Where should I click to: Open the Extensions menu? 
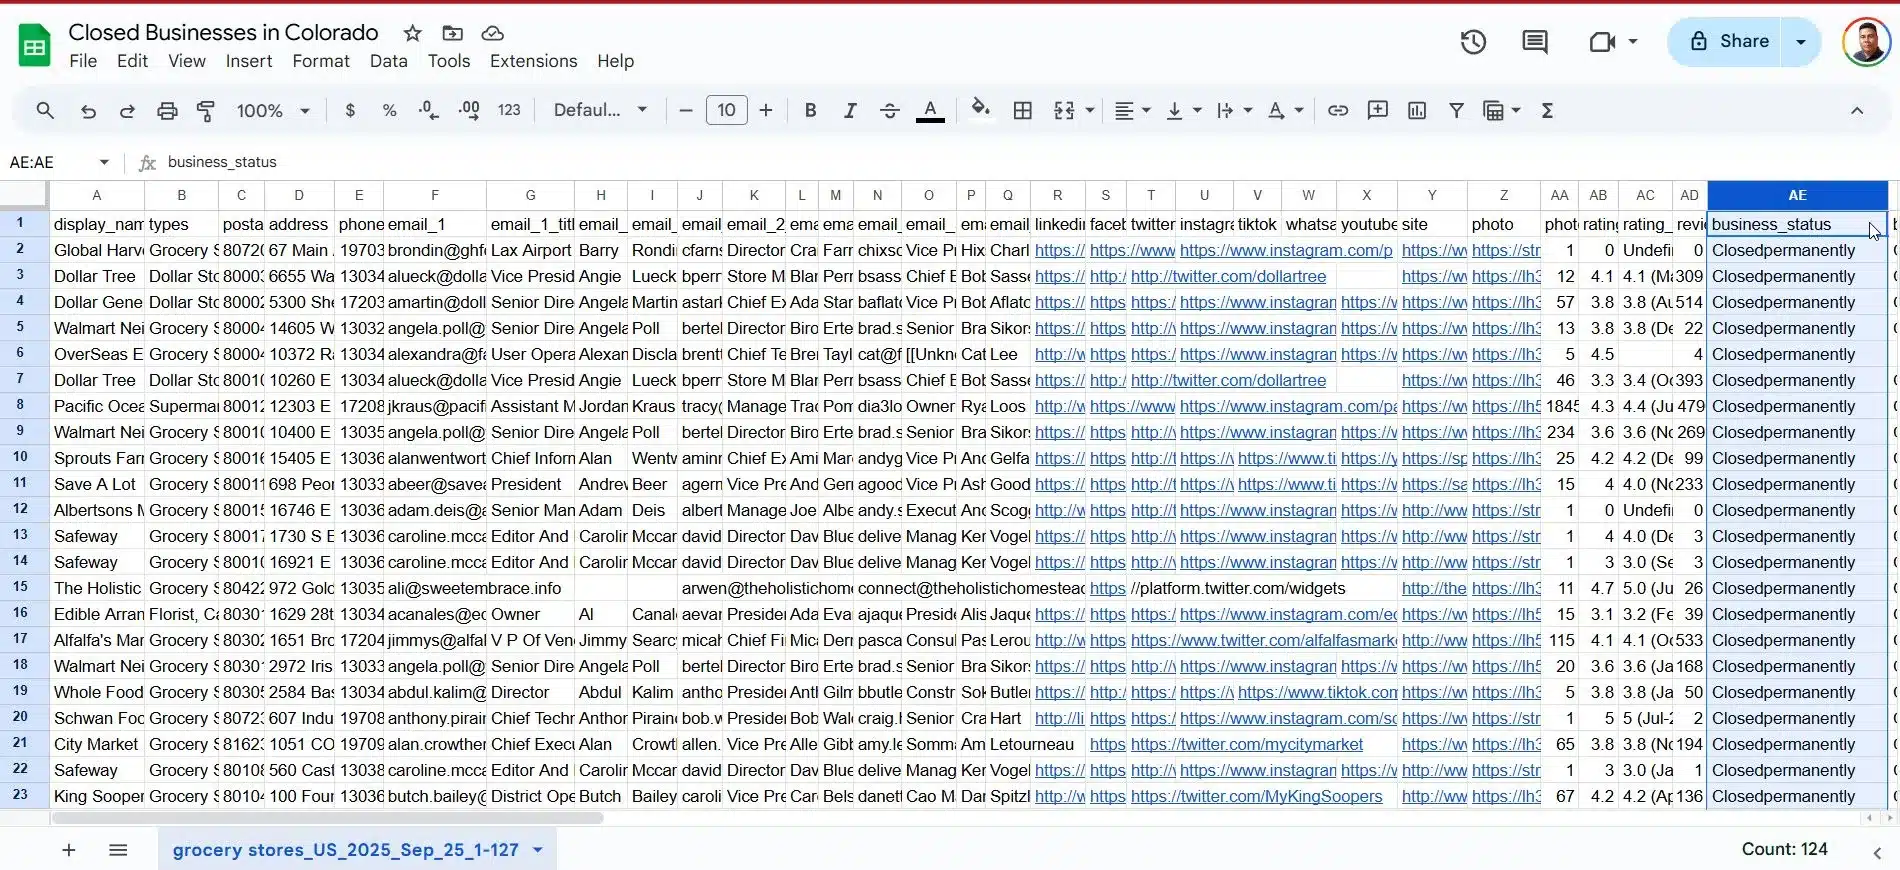534,61
